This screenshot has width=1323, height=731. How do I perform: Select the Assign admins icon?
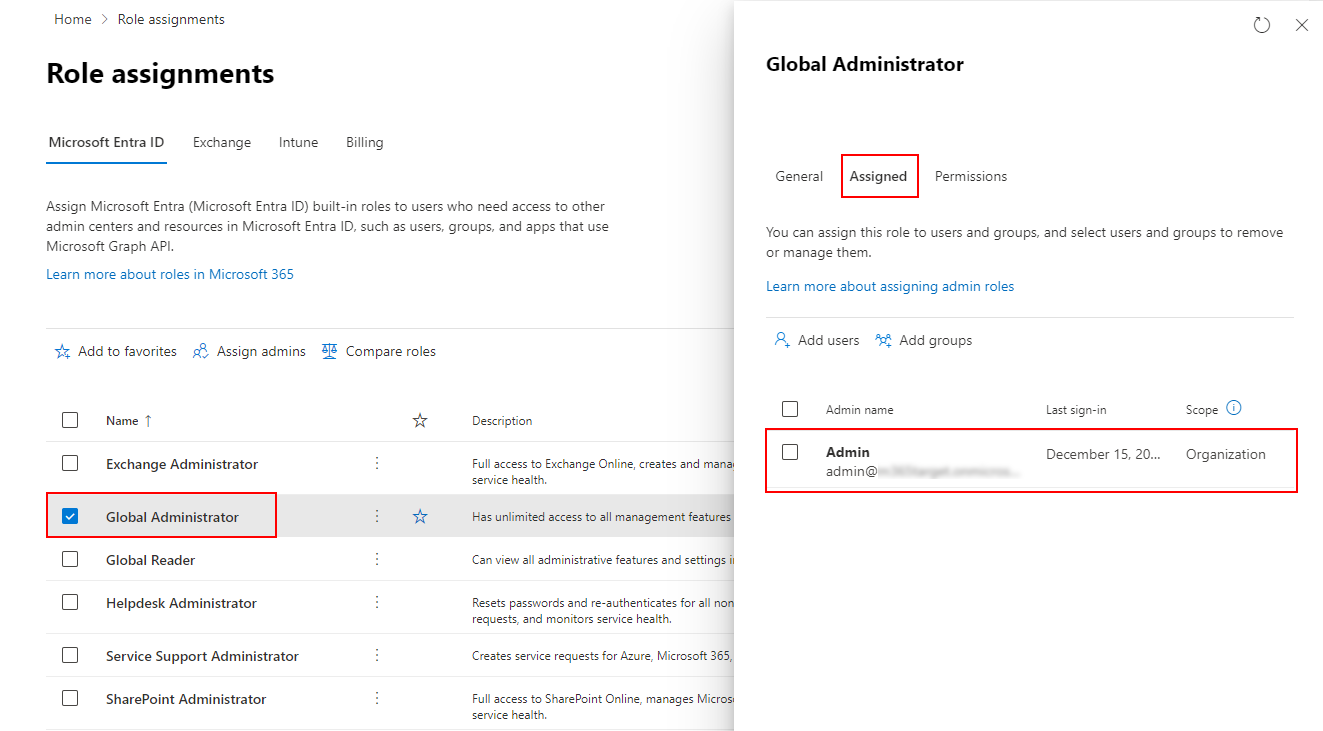[201, 351]
